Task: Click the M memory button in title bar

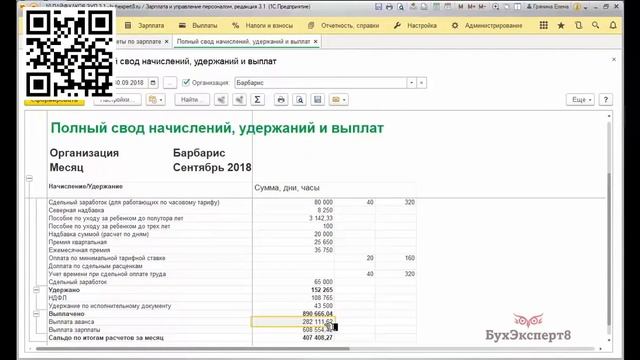Action: (x=461, y=7)
